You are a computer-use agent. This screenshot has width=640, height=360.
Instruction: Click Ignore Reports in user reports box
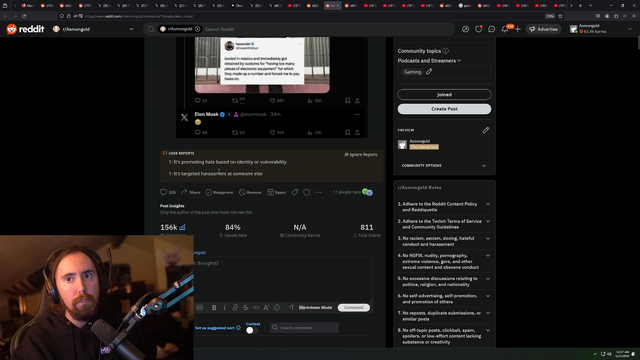click(x=361, y=155)
